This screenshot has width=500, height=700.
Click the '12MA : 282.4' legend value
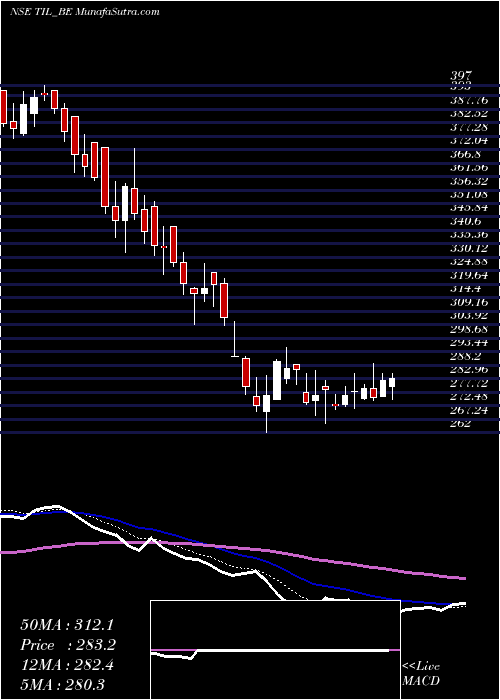point(67,665)
